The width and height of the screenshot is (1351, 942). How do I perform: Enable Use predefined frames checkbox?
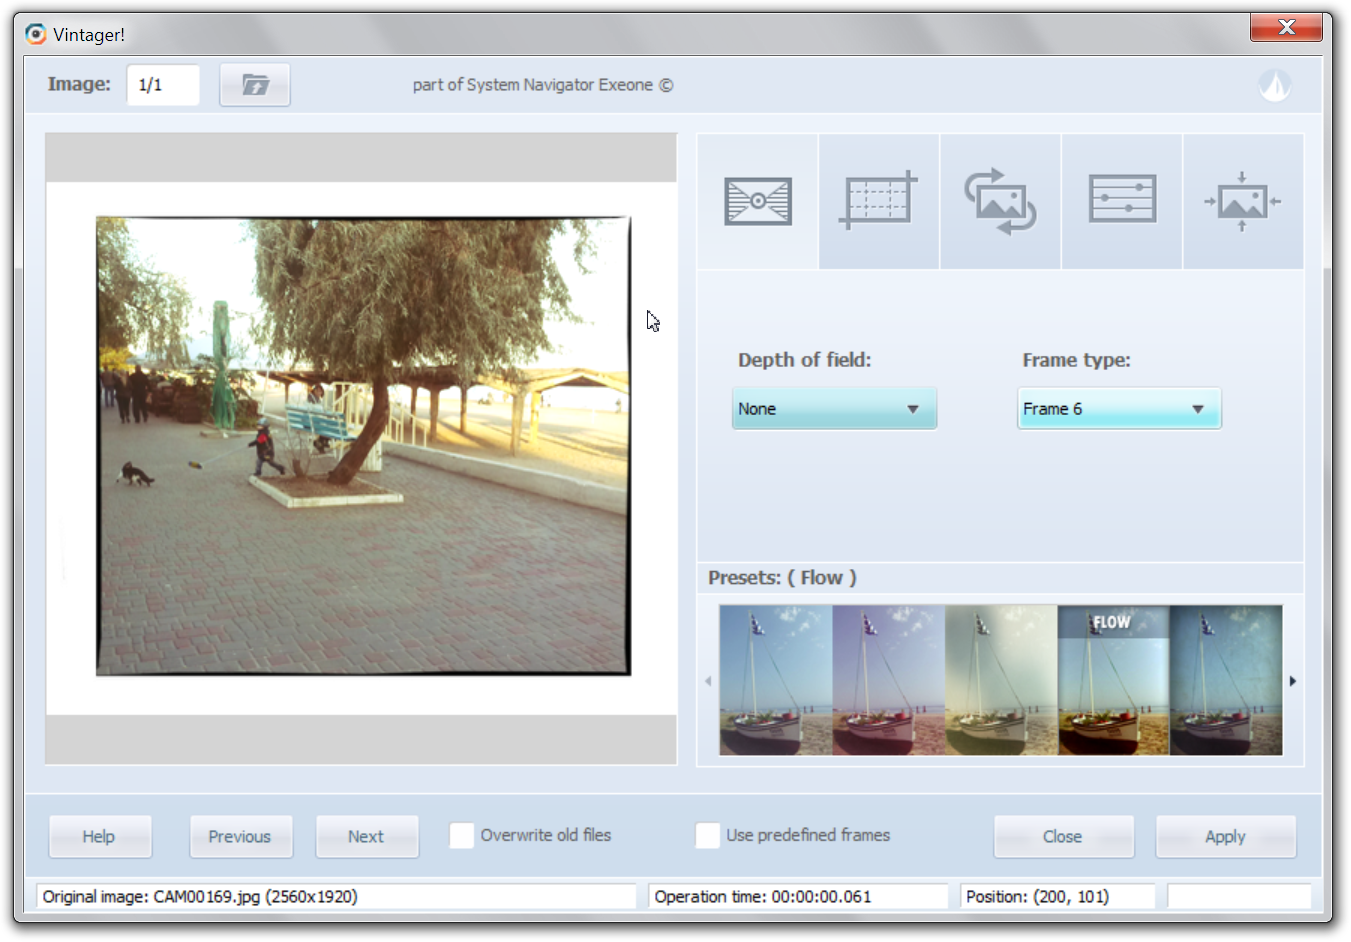pos(707,835)
